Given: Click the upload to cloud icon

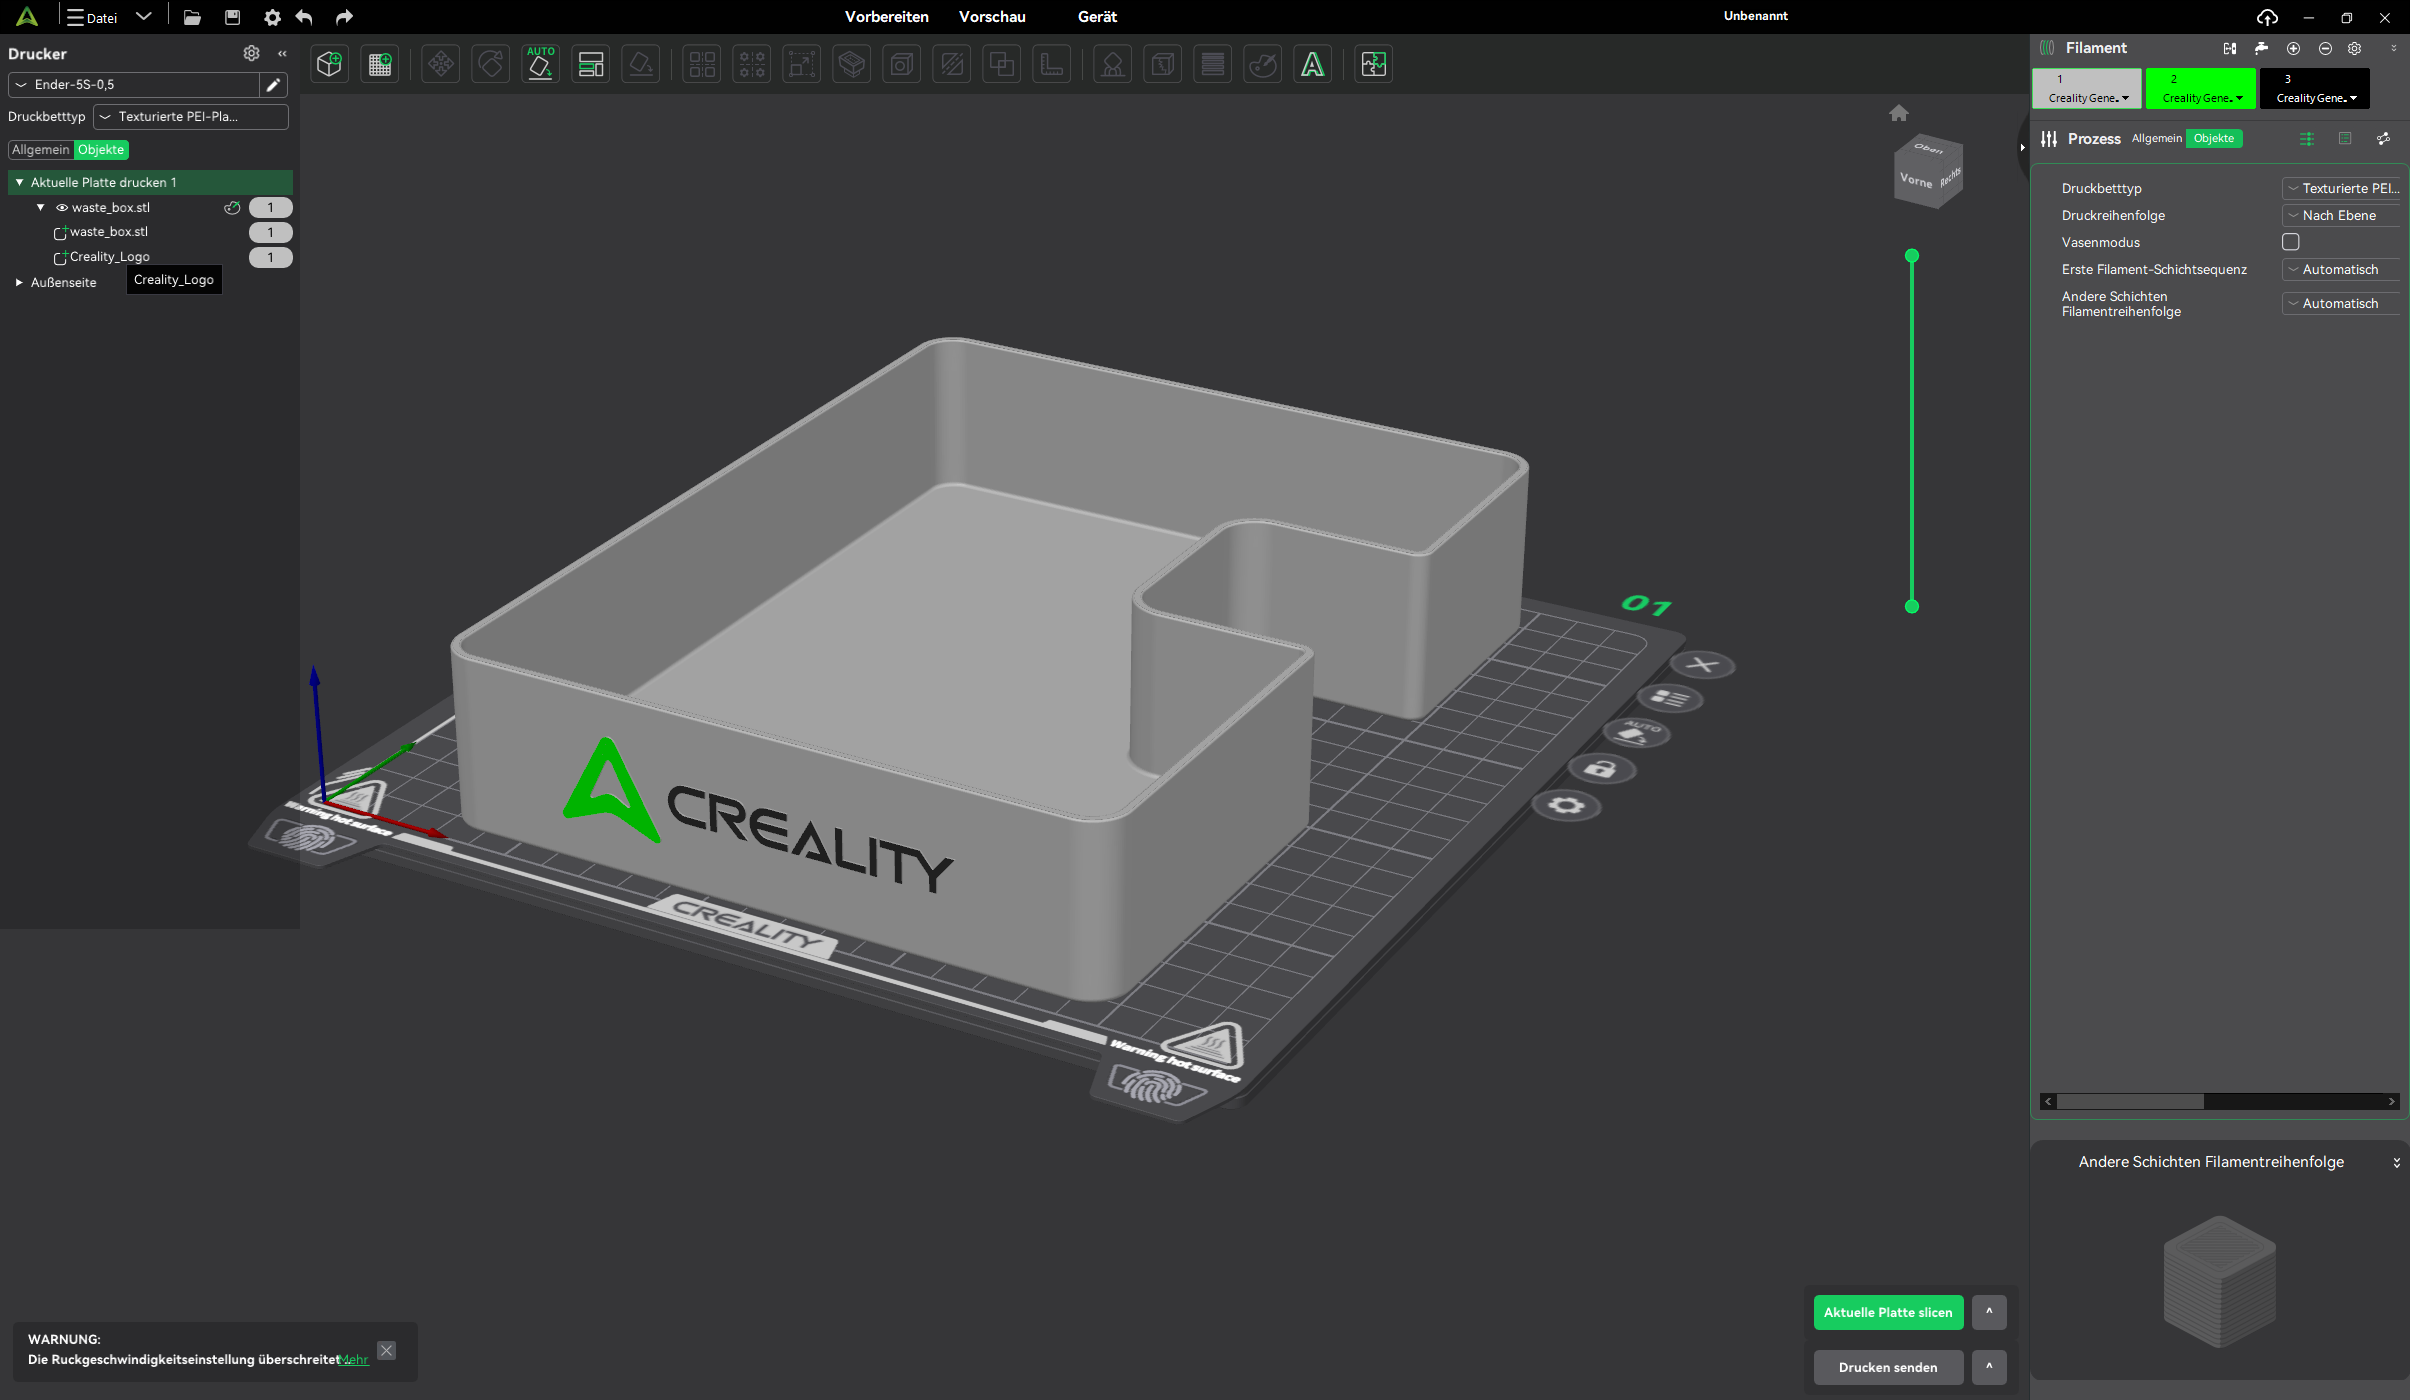Looking at the screenshot, I should pos(2267,17).
